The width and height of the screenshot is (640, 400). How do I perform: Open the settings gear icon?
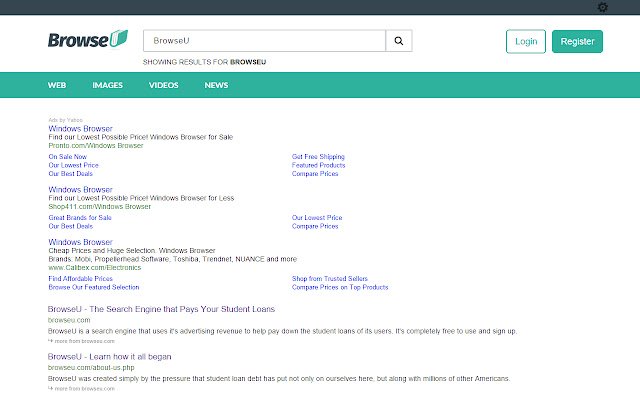[602, 7]
